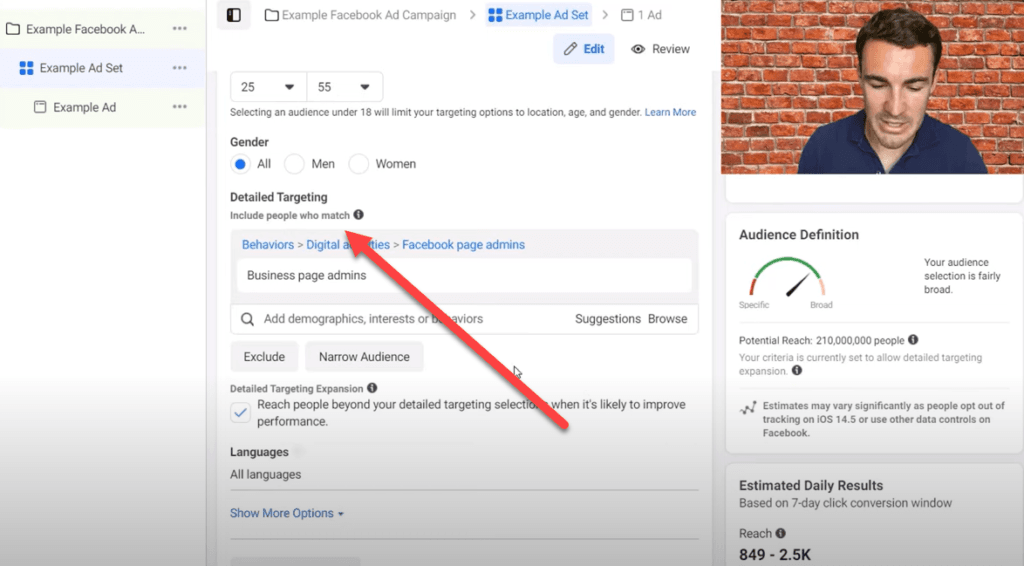Toggle Detailed Targeting Expansion checkbox

(240, 413)
